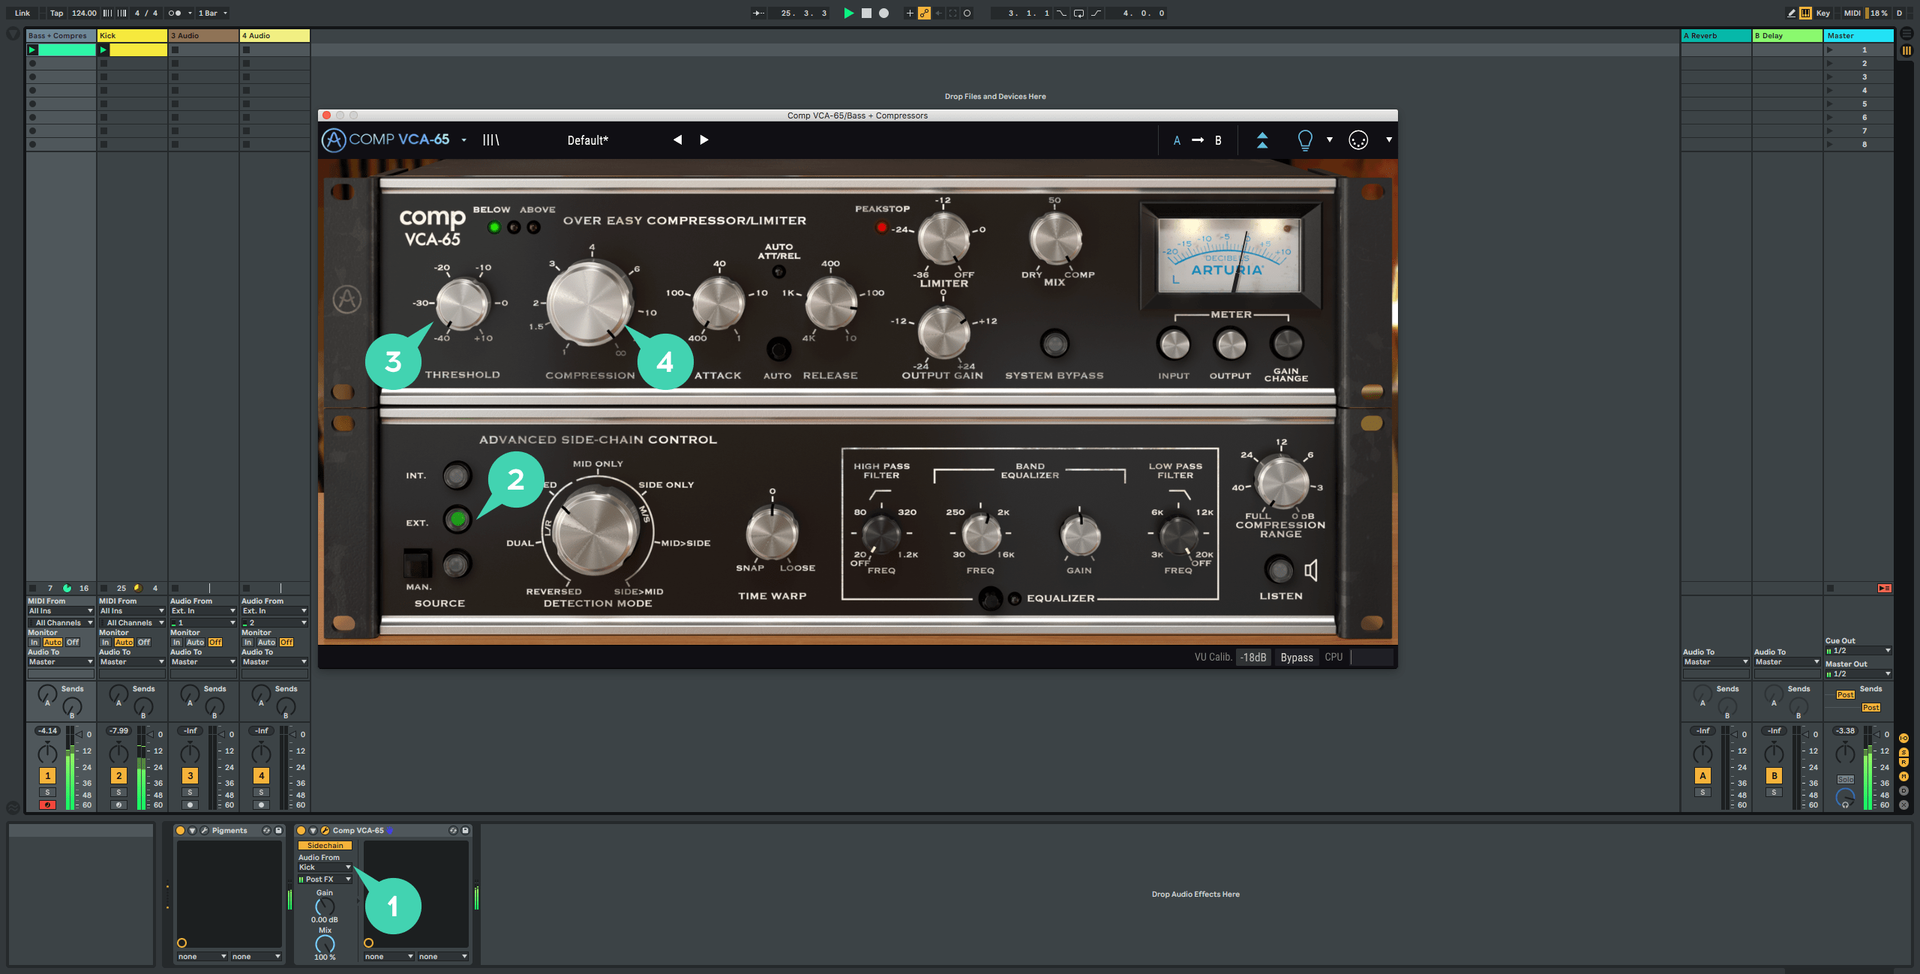Toggle the System Bypass button

click(x=1054, y=344)
